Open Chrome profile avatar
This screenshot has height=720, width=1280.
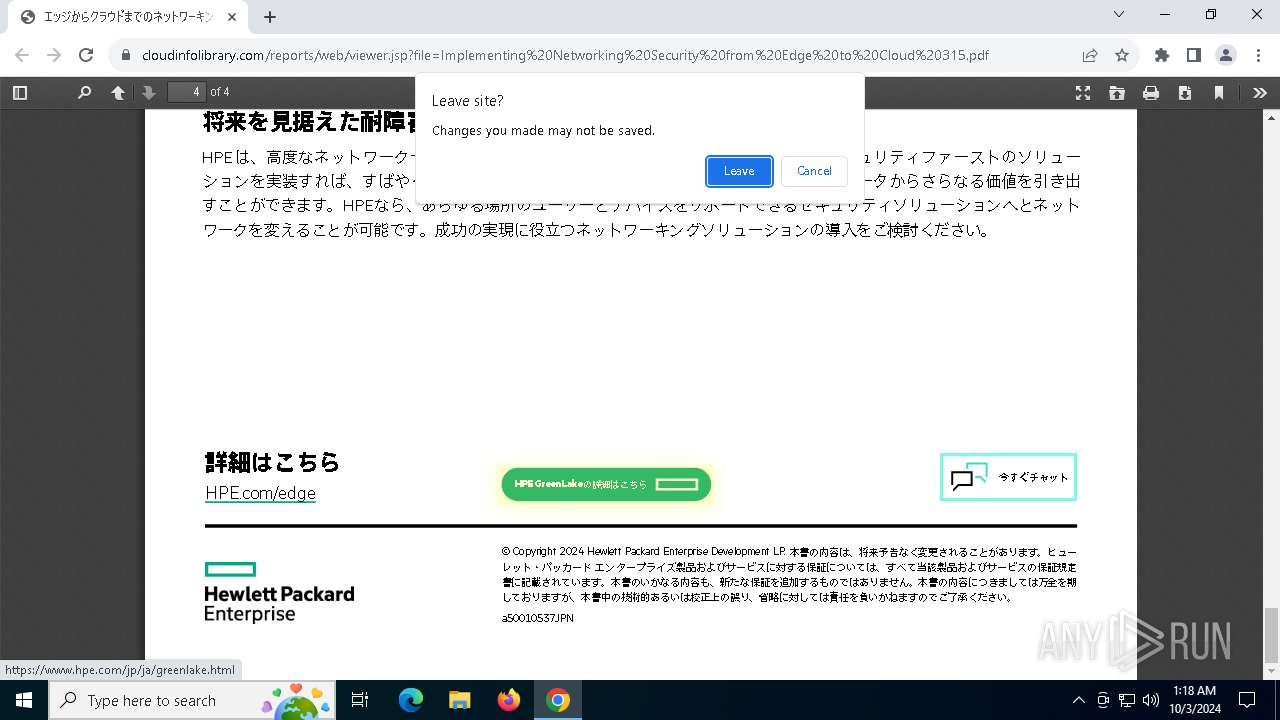(1225, 55)
